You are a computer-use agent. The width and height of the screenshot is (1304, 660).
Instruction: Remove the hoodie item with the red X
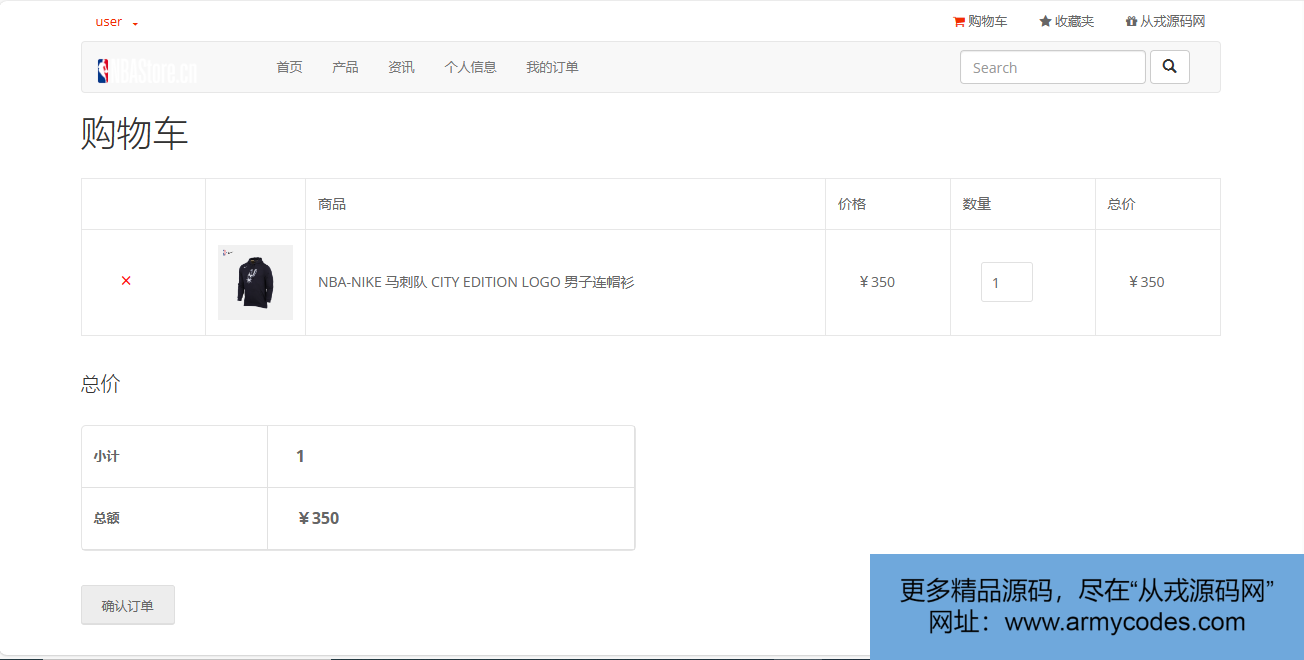click(126, 281)
